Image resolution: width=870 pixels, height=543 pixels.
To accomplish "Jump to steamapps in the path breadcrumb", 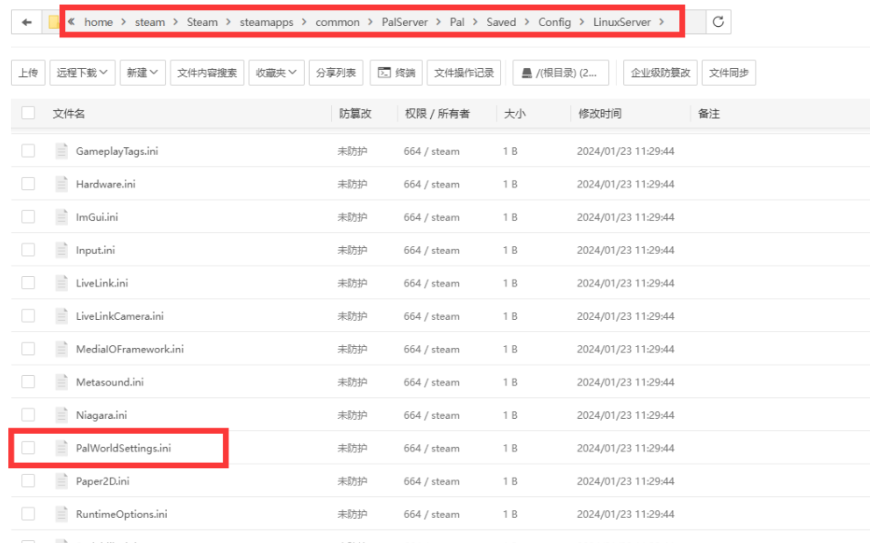I will pyautogui.click(x=266, y=22).
